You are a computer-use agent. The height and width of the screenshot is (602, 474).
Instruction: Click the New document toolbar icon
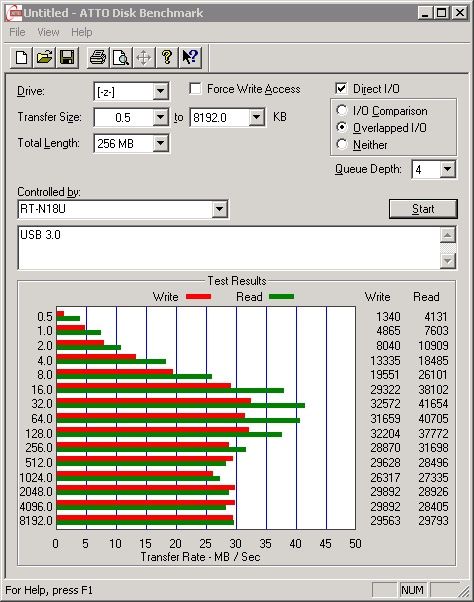(x=21, y=58)
